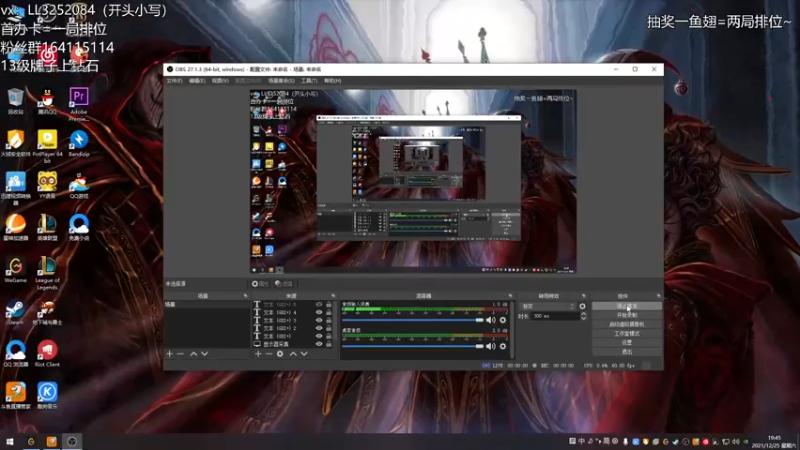Pop out the 转场特效 transitions dock panel
Screen dimensions: 800x450
pos(584,296)
